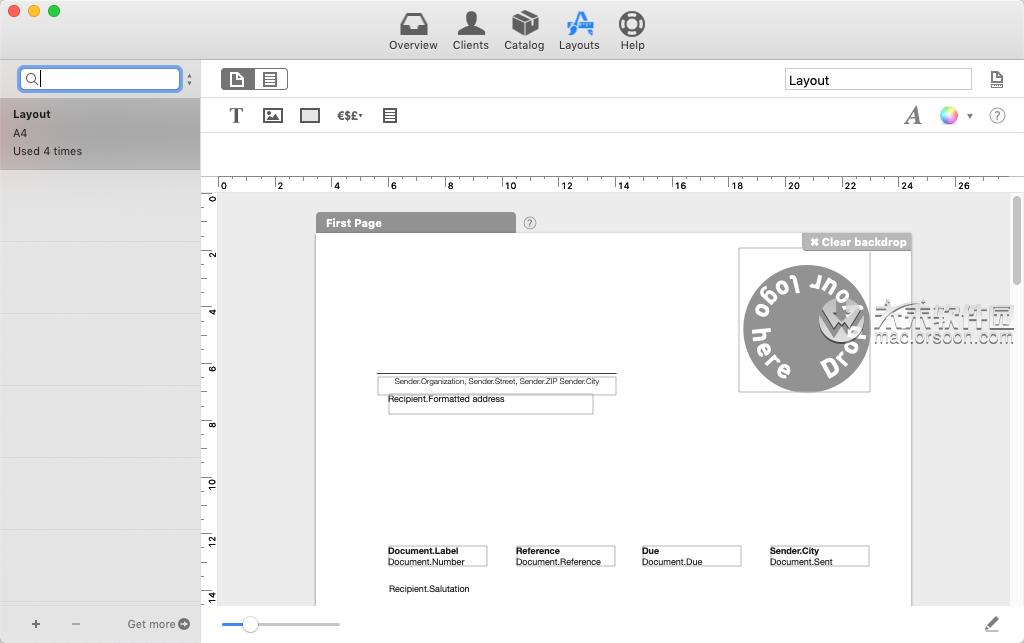Add a text box with the T tool
Viewport: 1024px width, 643px height.
[x=236, y=116]
